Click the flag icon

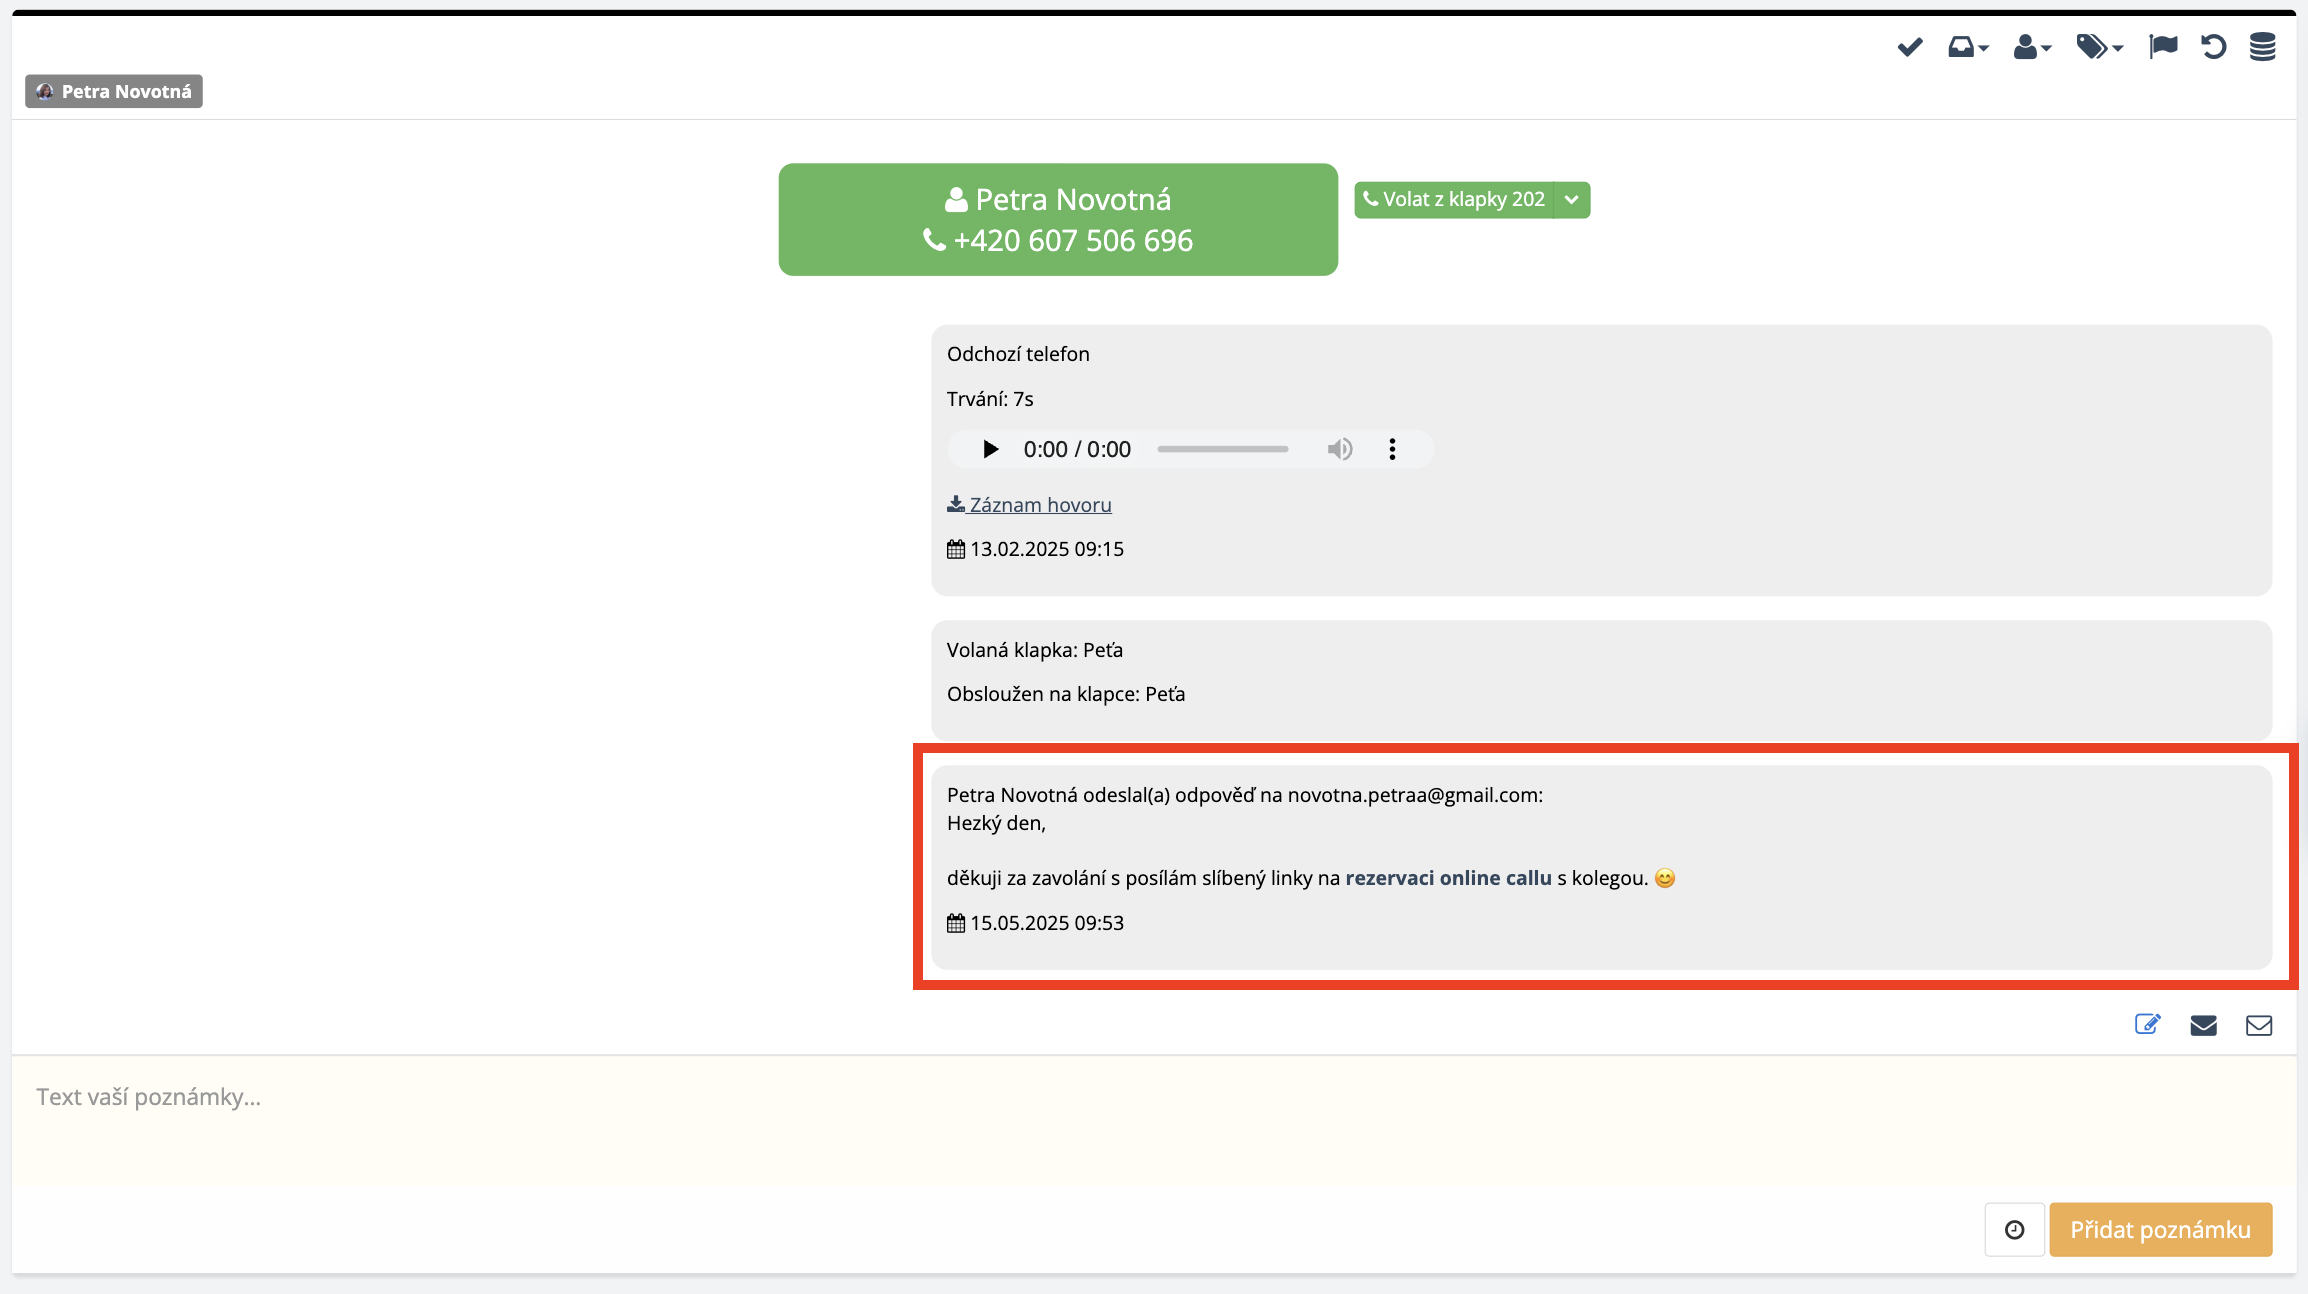pyautogui.click(x=2163, y=47)
